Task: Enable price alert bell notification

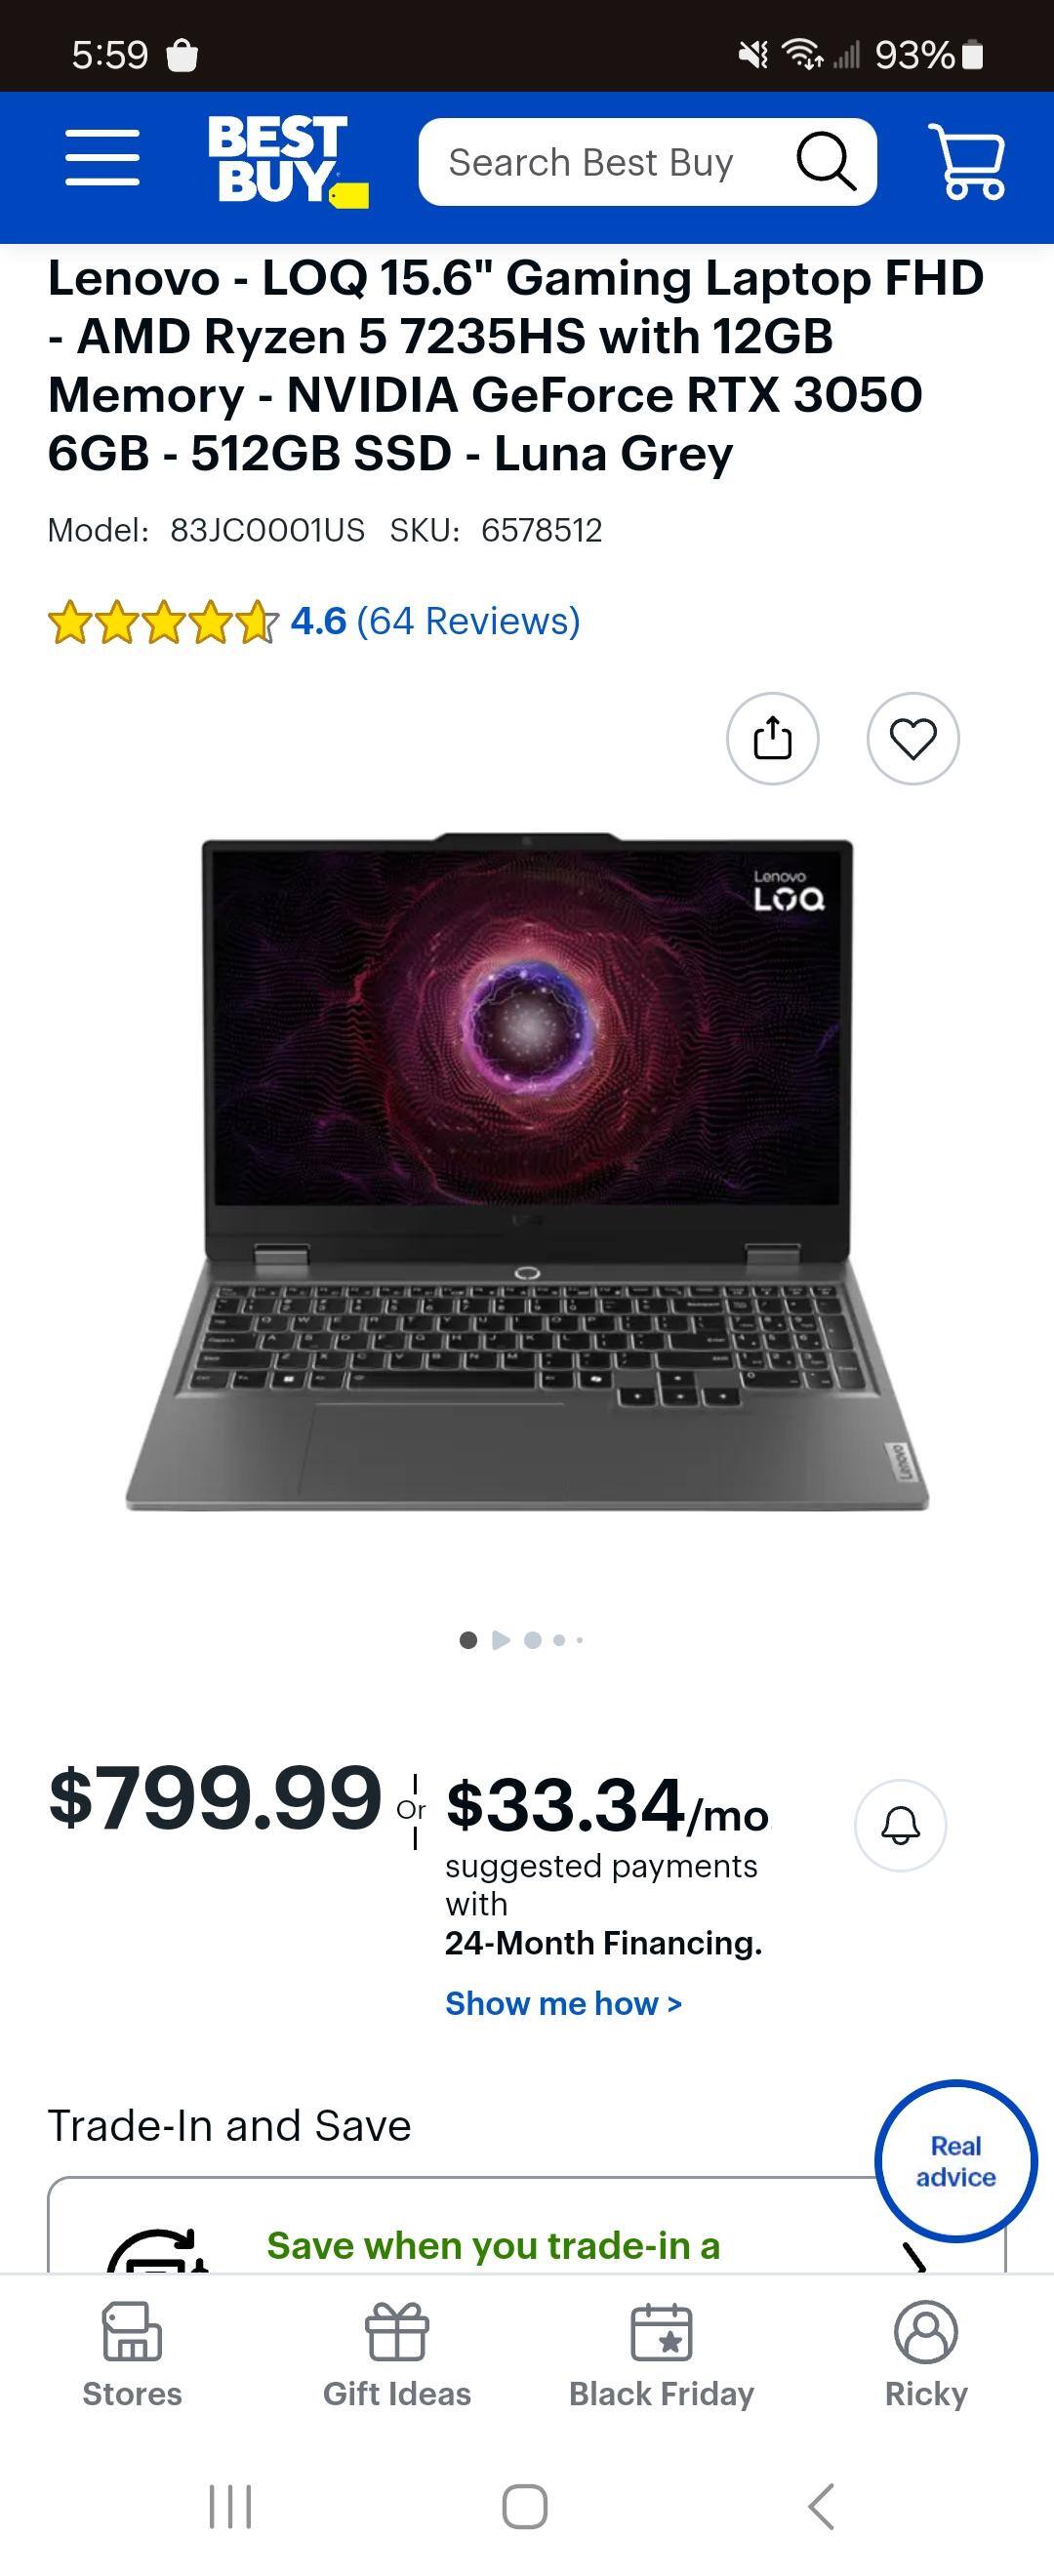Action: point(900,1825)
